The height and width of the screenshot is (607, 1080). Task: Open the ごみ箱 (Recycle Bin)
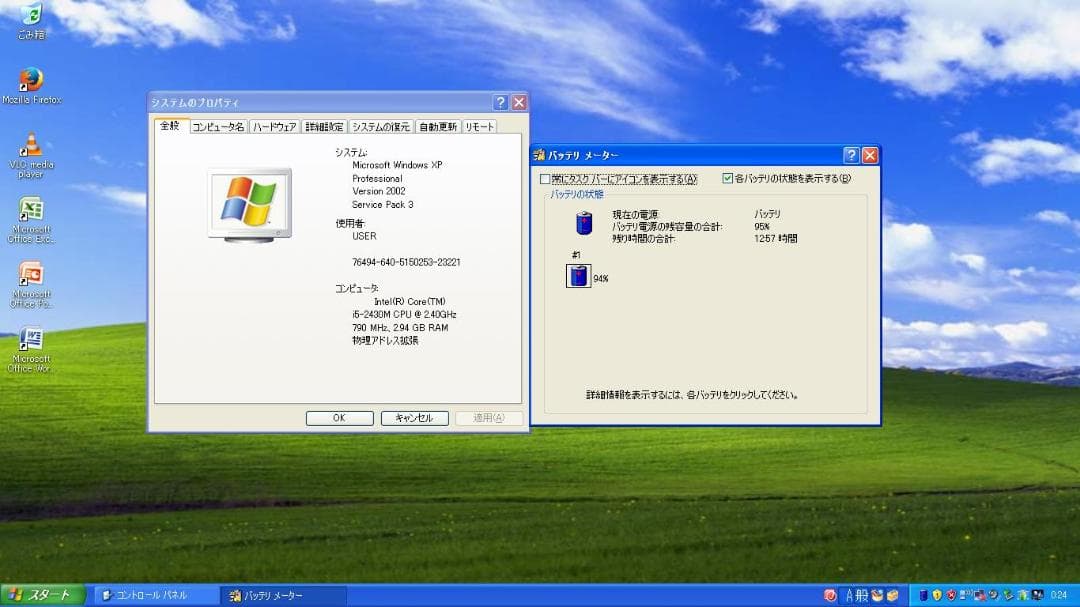[34, 18]
